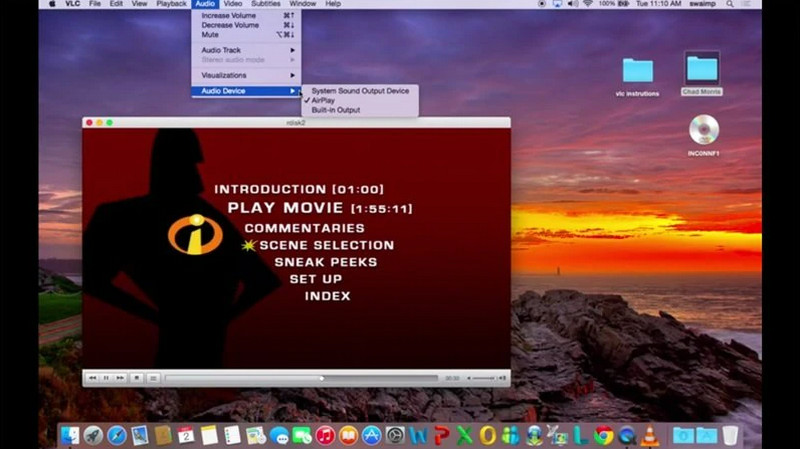800x449 pixels.
Task: Click the Incredibles logo in the video
Action: pos(195,235)
